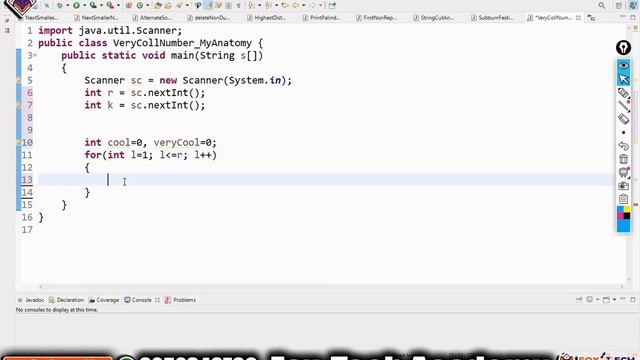Click empty line 13 in editor
This screenshot has height=360, width=640.
coord(327,180)
